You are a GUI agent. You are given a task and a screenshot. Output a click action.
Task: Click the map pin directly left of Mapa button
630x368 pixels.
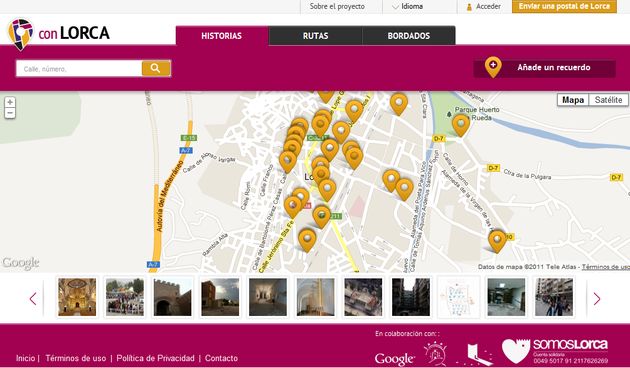click(399, 103)
